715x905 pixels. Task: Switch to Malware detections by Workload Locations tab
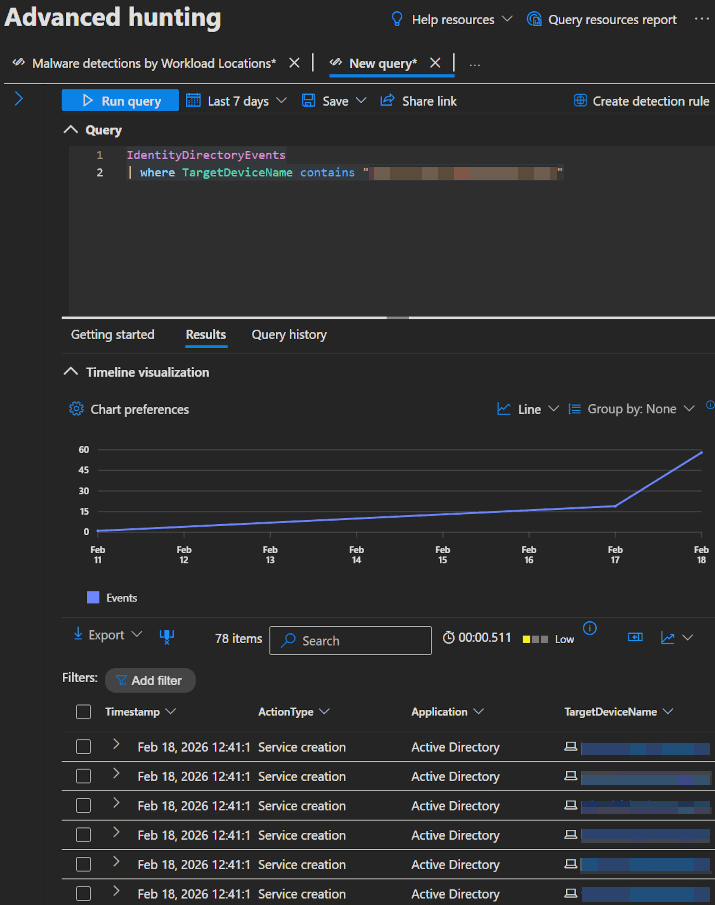coord(153,63)
